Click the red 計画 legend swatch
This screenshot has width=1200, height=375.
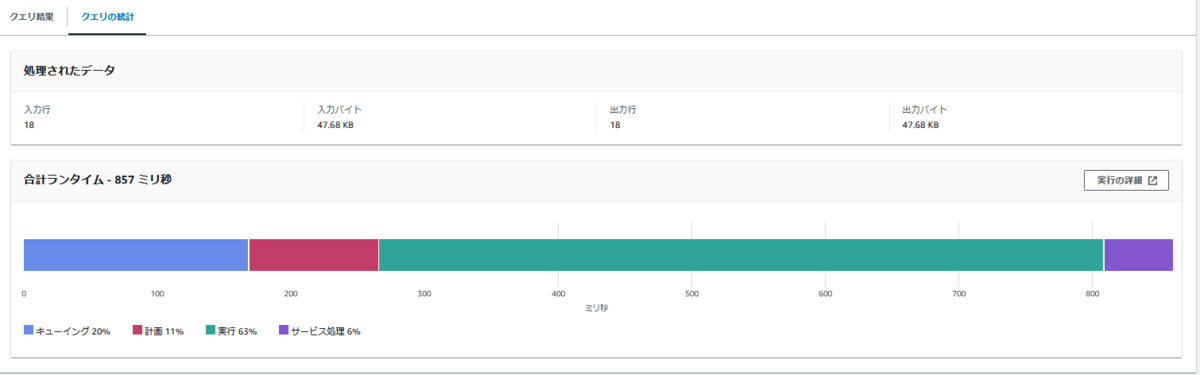[x=138, y=330]
